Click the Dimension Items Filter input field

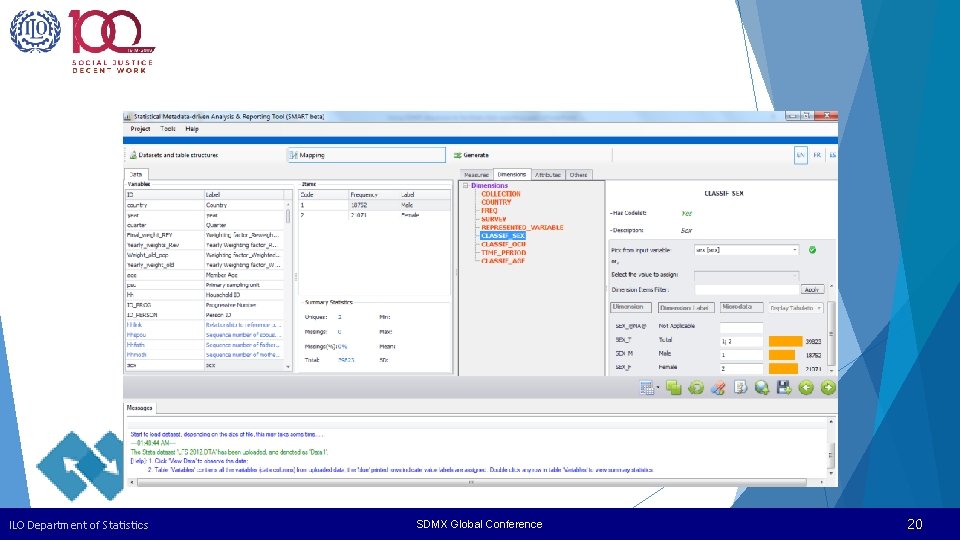(746, 290)
